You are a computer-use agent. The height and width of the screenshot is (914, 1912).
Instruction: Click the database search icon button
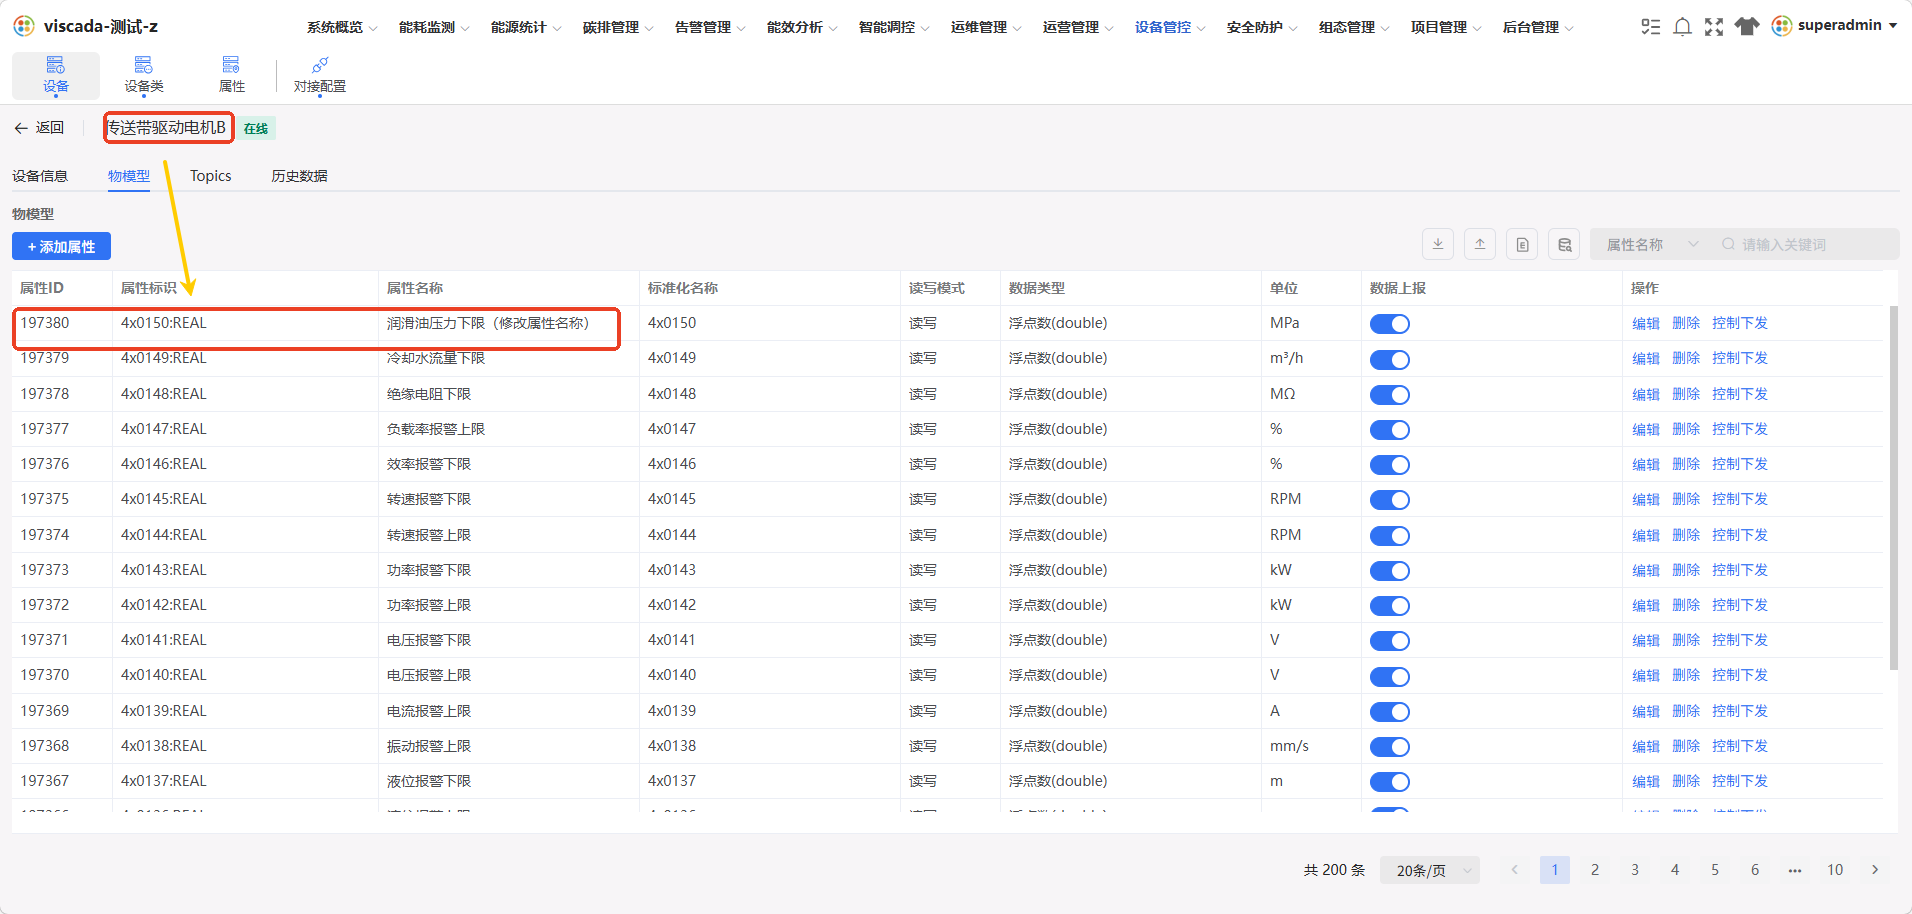[1564, 244]
